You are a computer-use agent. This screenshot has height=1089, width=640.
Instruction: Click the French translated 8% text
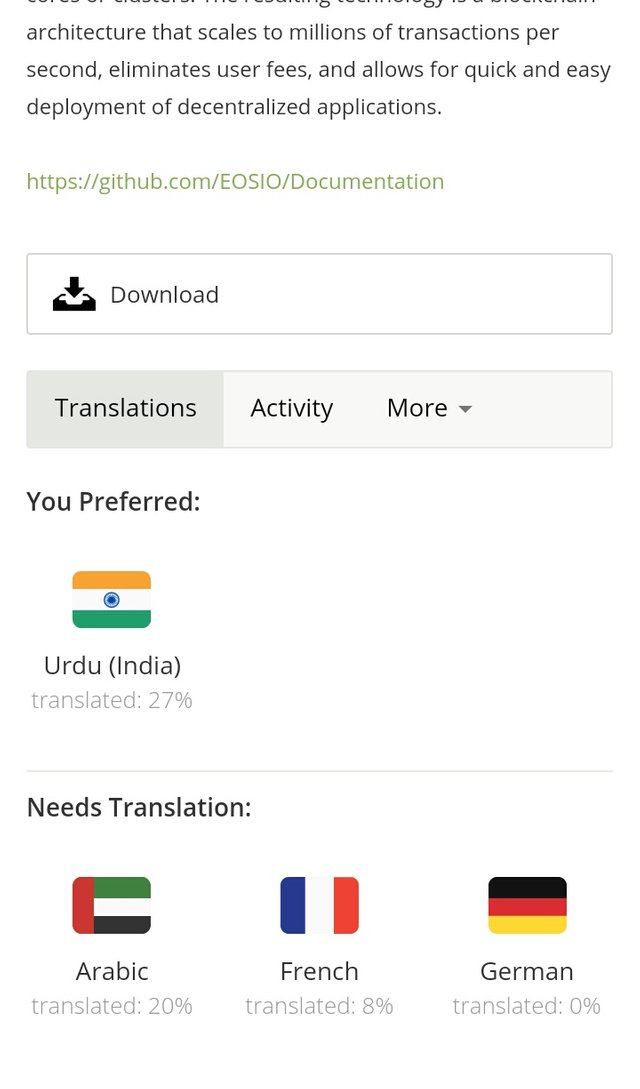pyautogui.click(x=319, y=1006)
